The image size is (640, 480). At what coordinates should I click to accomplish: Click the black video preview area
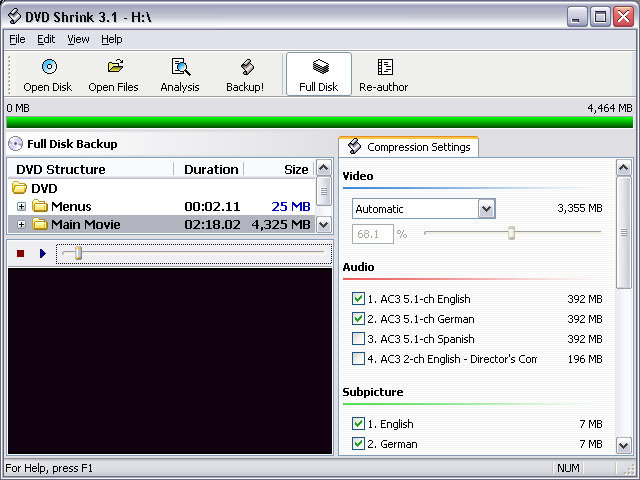coord(170,361)
